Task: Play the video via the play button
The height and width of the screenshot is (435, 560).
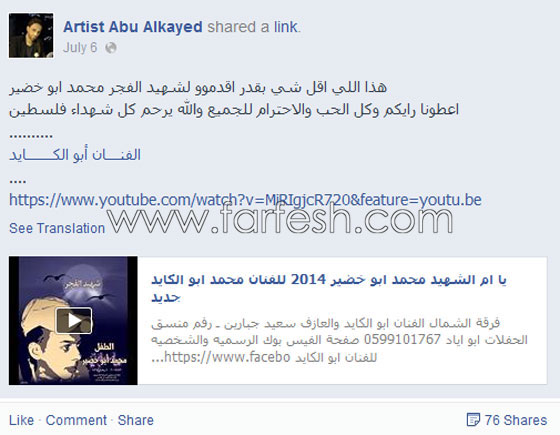Action: click(74, 320)
